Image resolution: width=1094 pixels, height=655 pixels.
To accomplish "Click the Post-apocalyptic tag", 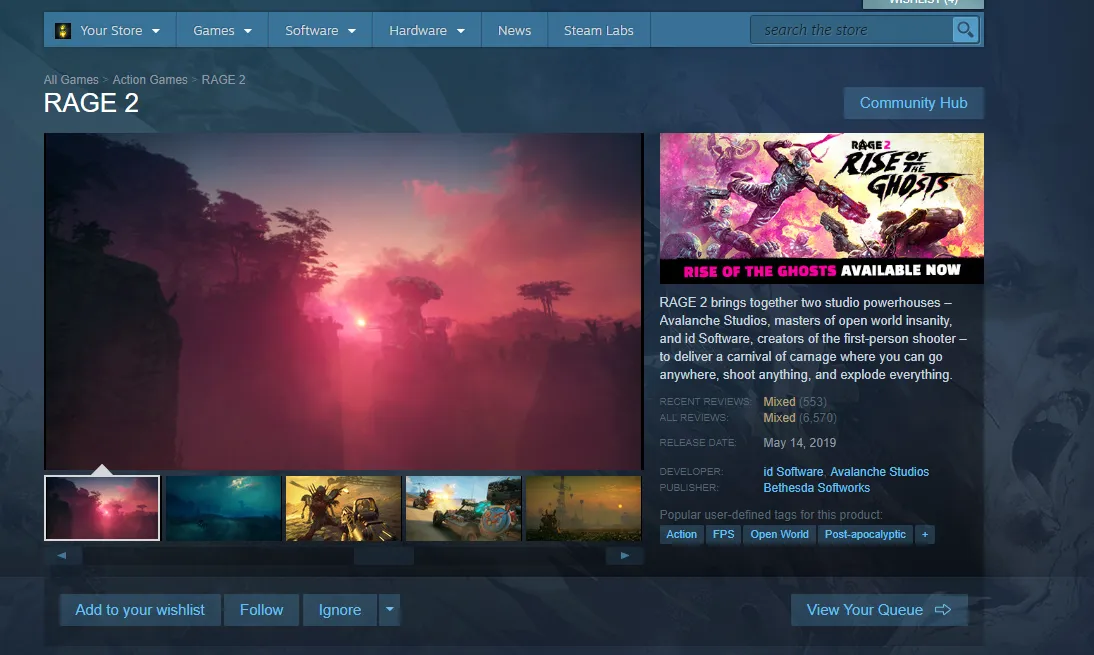I will point(865,534).
